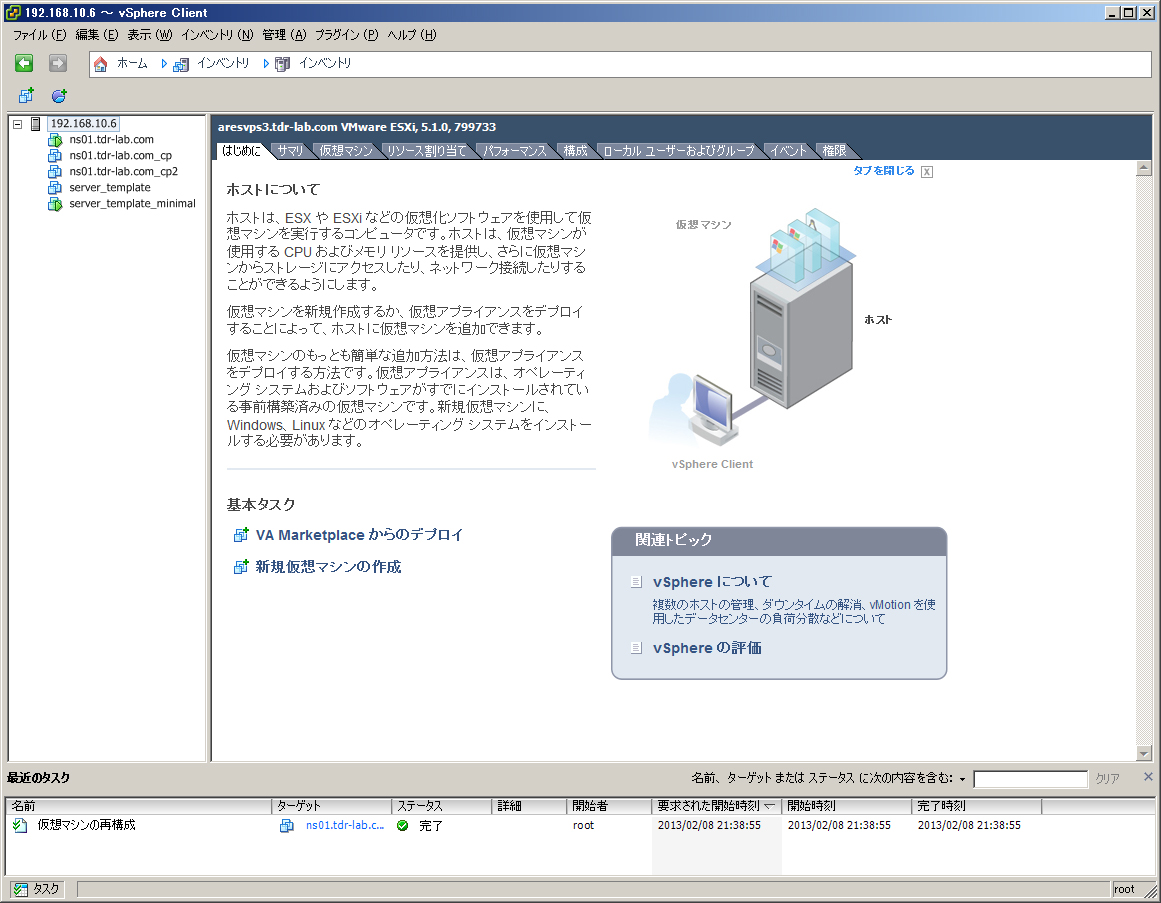The width and height of the screenshot is (1161, 903).
Task: Click the vertical scrollbar down arrow
Action: [1144, 753]
